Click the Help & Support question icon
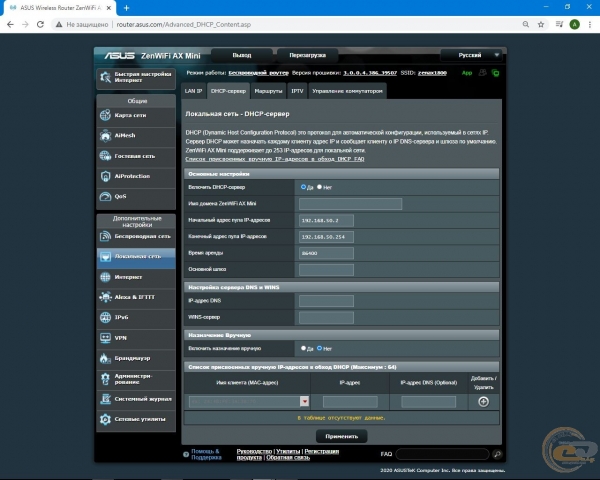The width and height of the screenshot is (600, 480). point(186,454)
